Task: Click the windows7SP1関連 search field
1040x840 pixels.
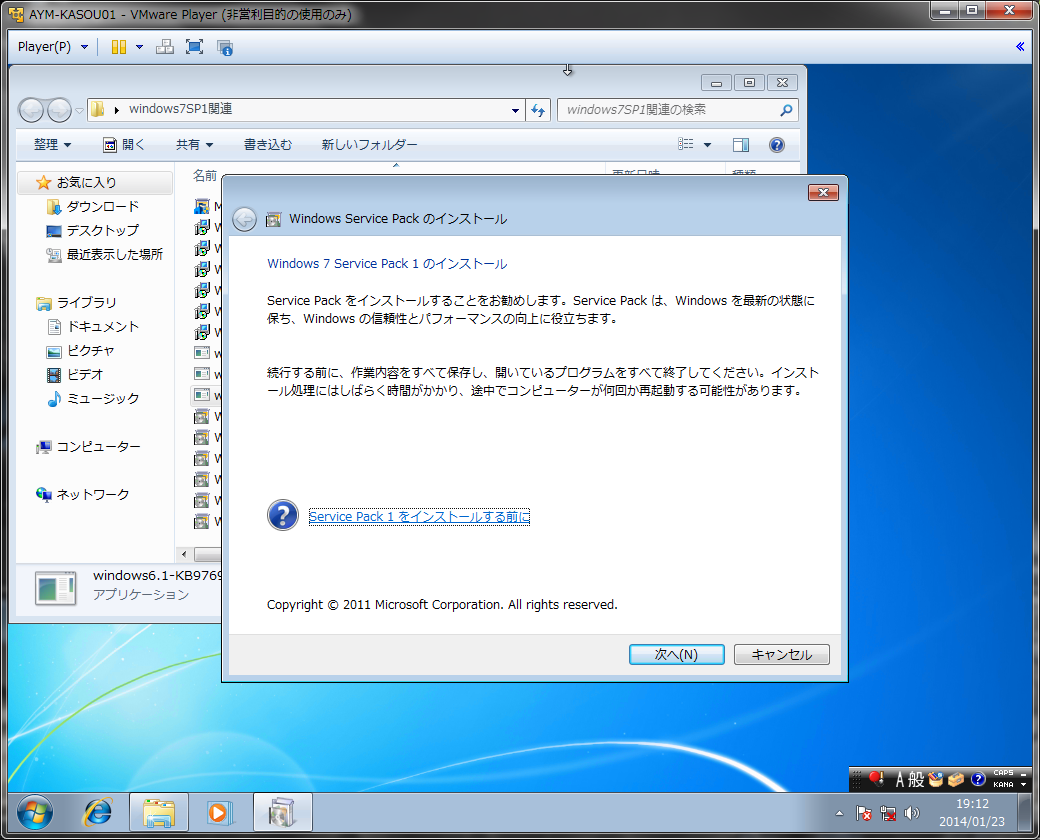Action: [x=667, y=110]
